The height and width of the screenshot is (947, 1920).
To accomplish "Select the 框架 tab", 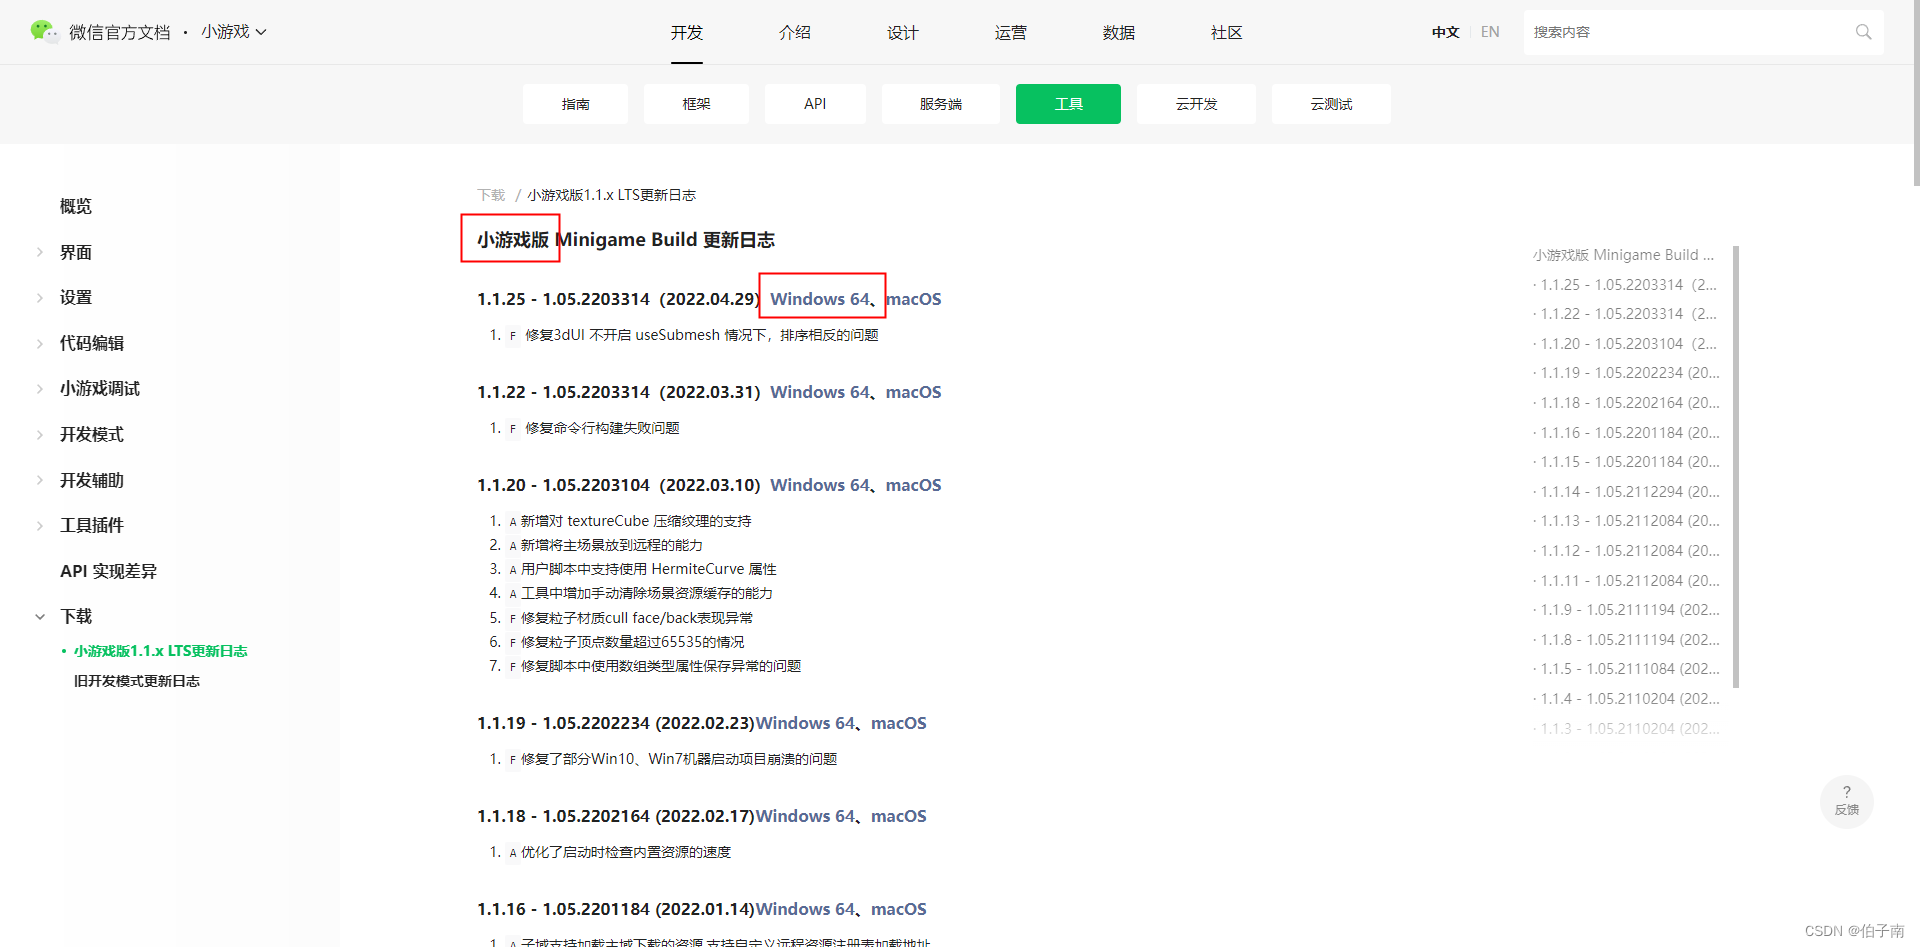I will tap(696, 104).
